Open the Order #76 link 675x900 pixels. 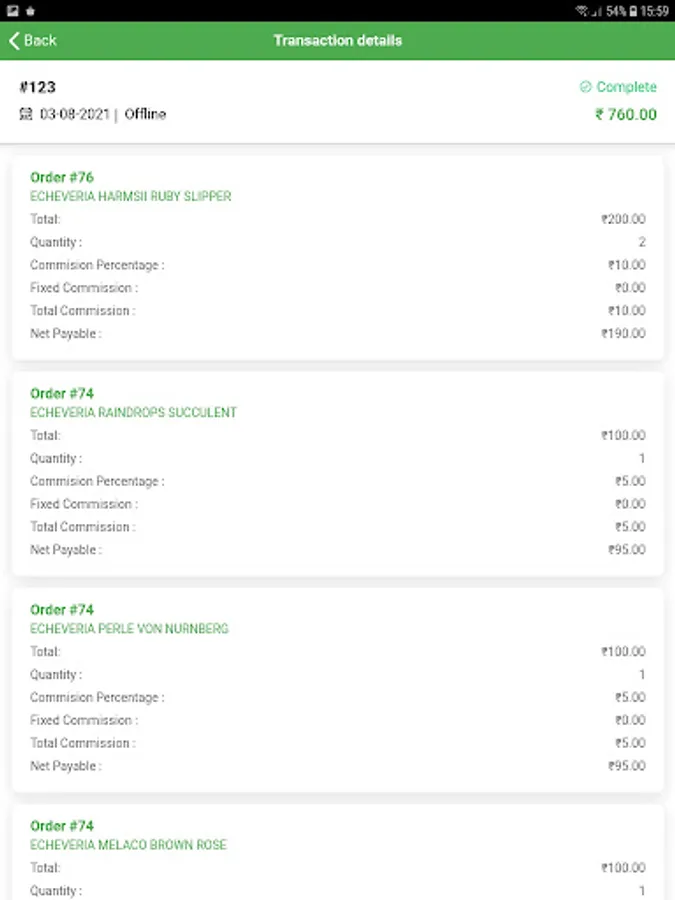point(62,178)
